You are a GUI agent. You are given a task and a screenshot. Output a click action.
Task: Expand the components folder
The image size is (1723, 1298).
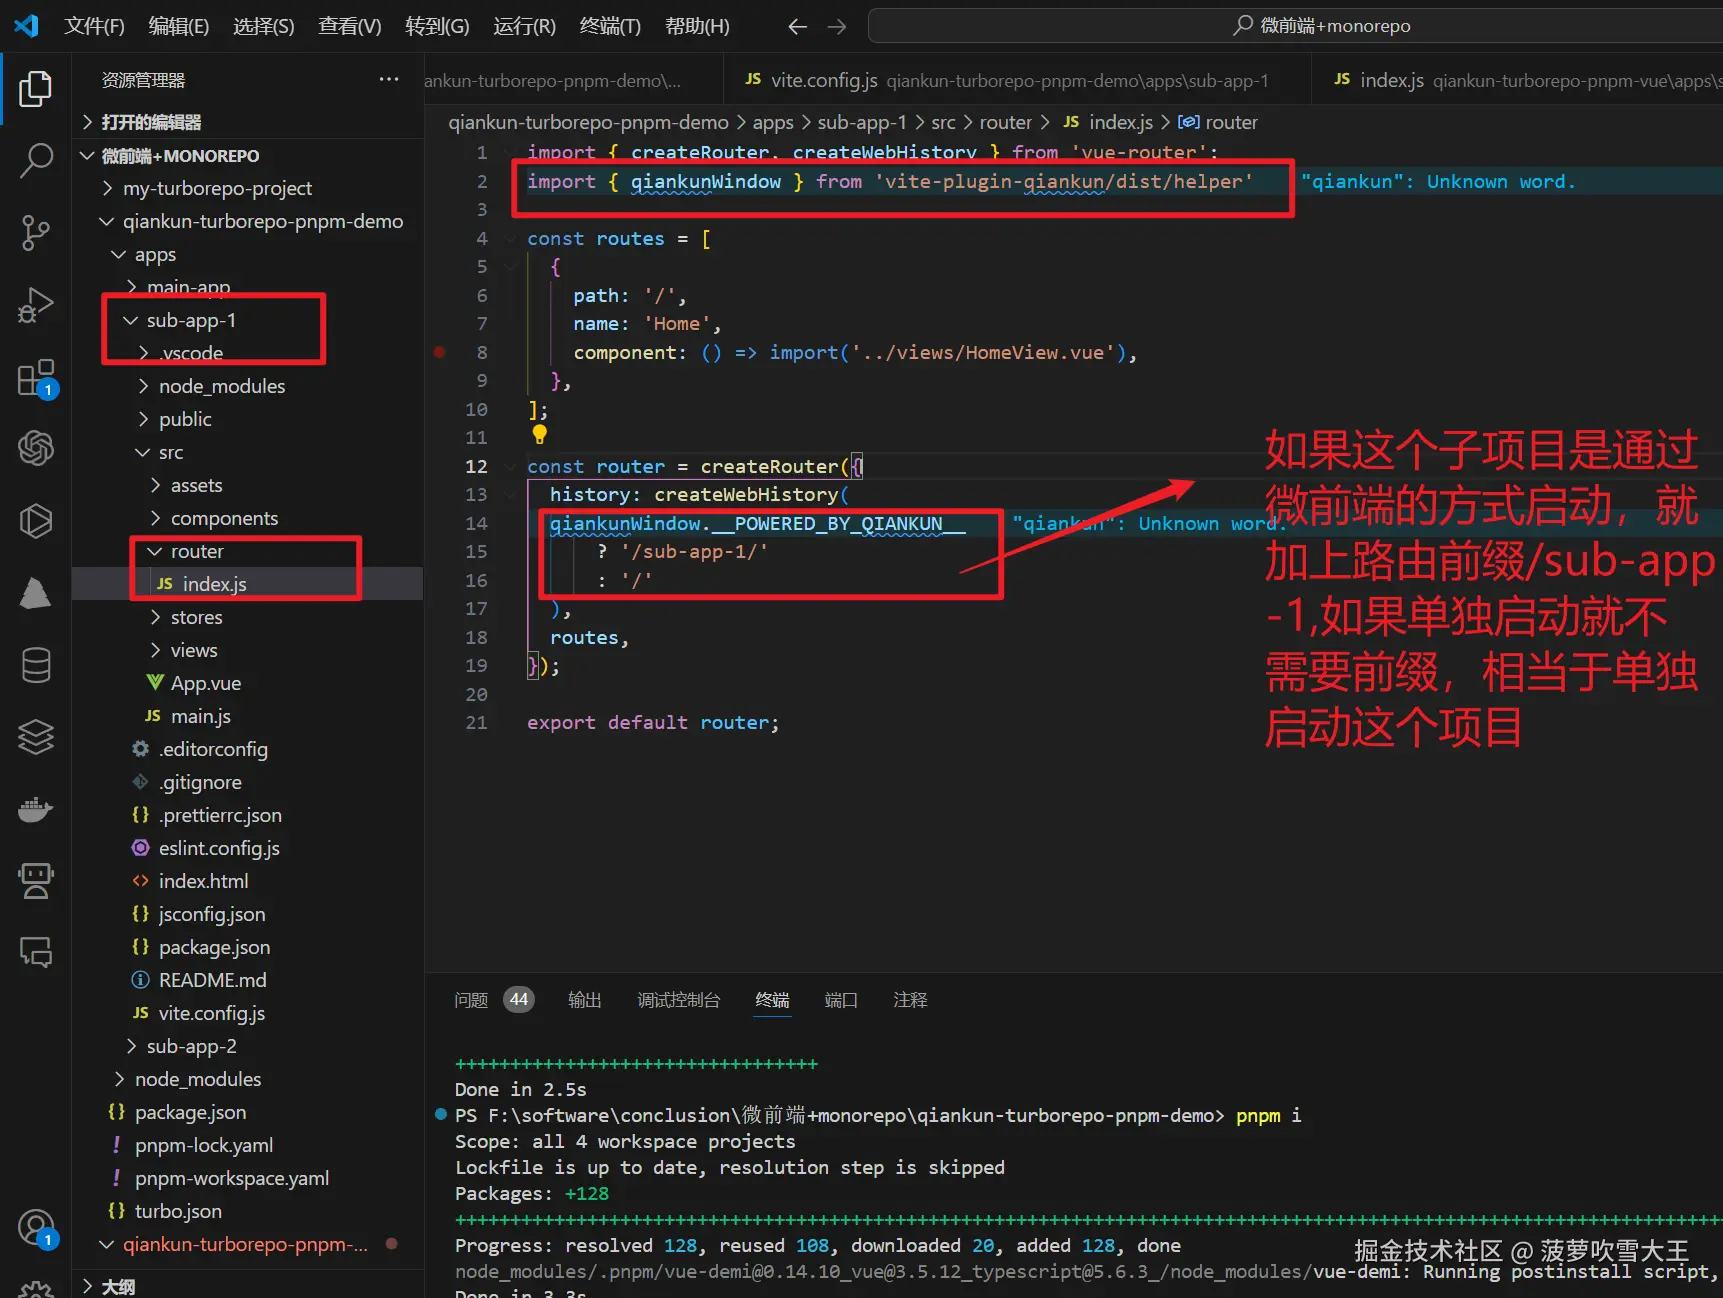(247, 518)
